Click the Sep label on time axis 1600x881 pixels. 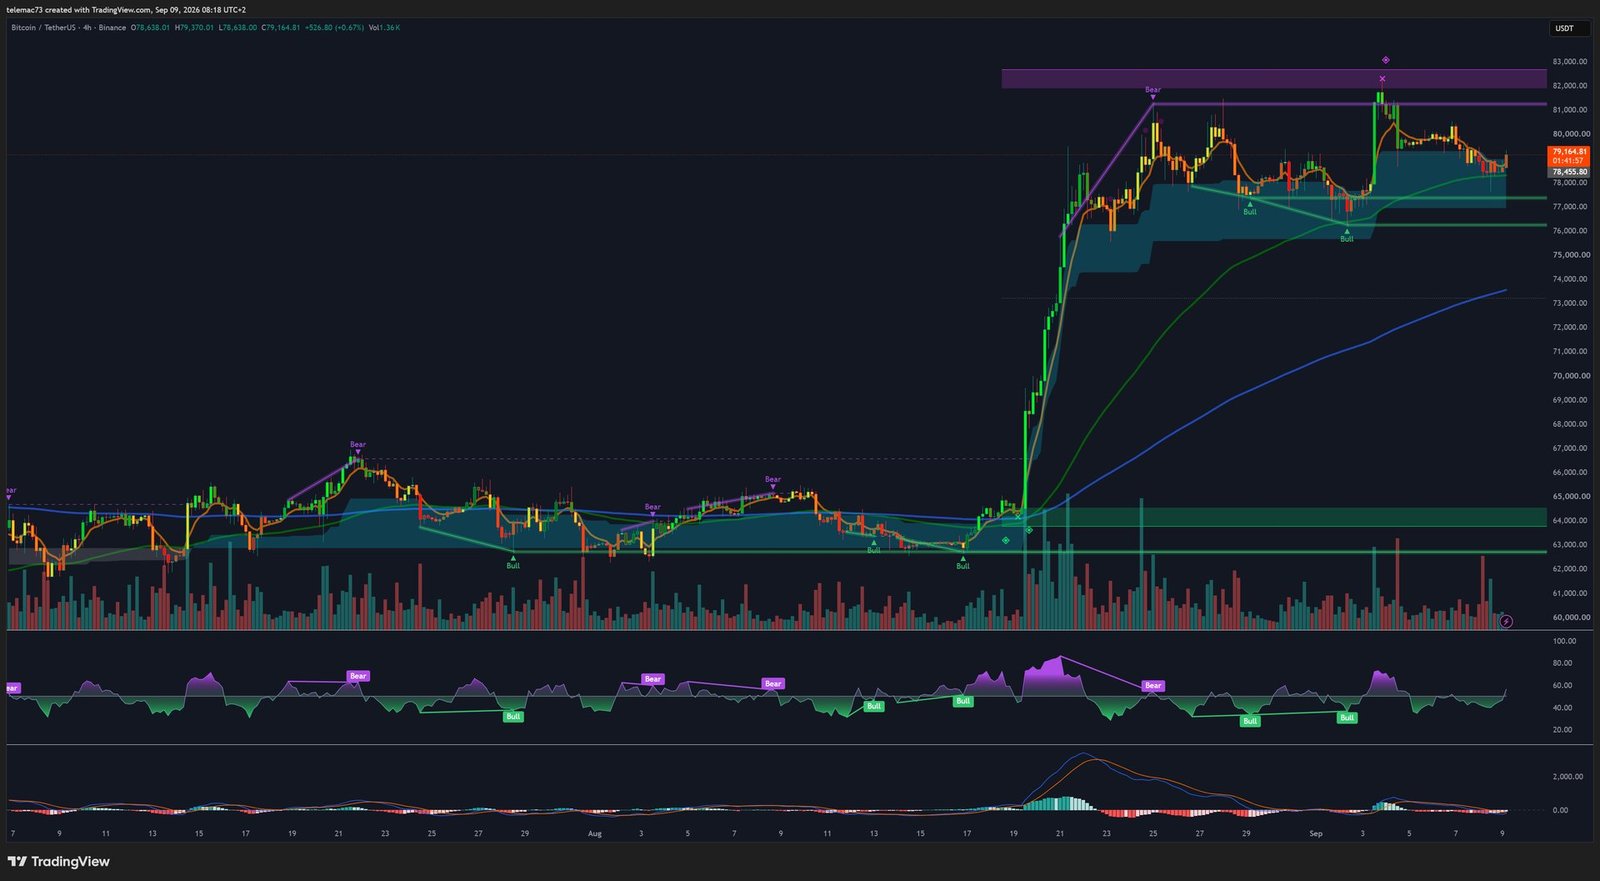1316,833
